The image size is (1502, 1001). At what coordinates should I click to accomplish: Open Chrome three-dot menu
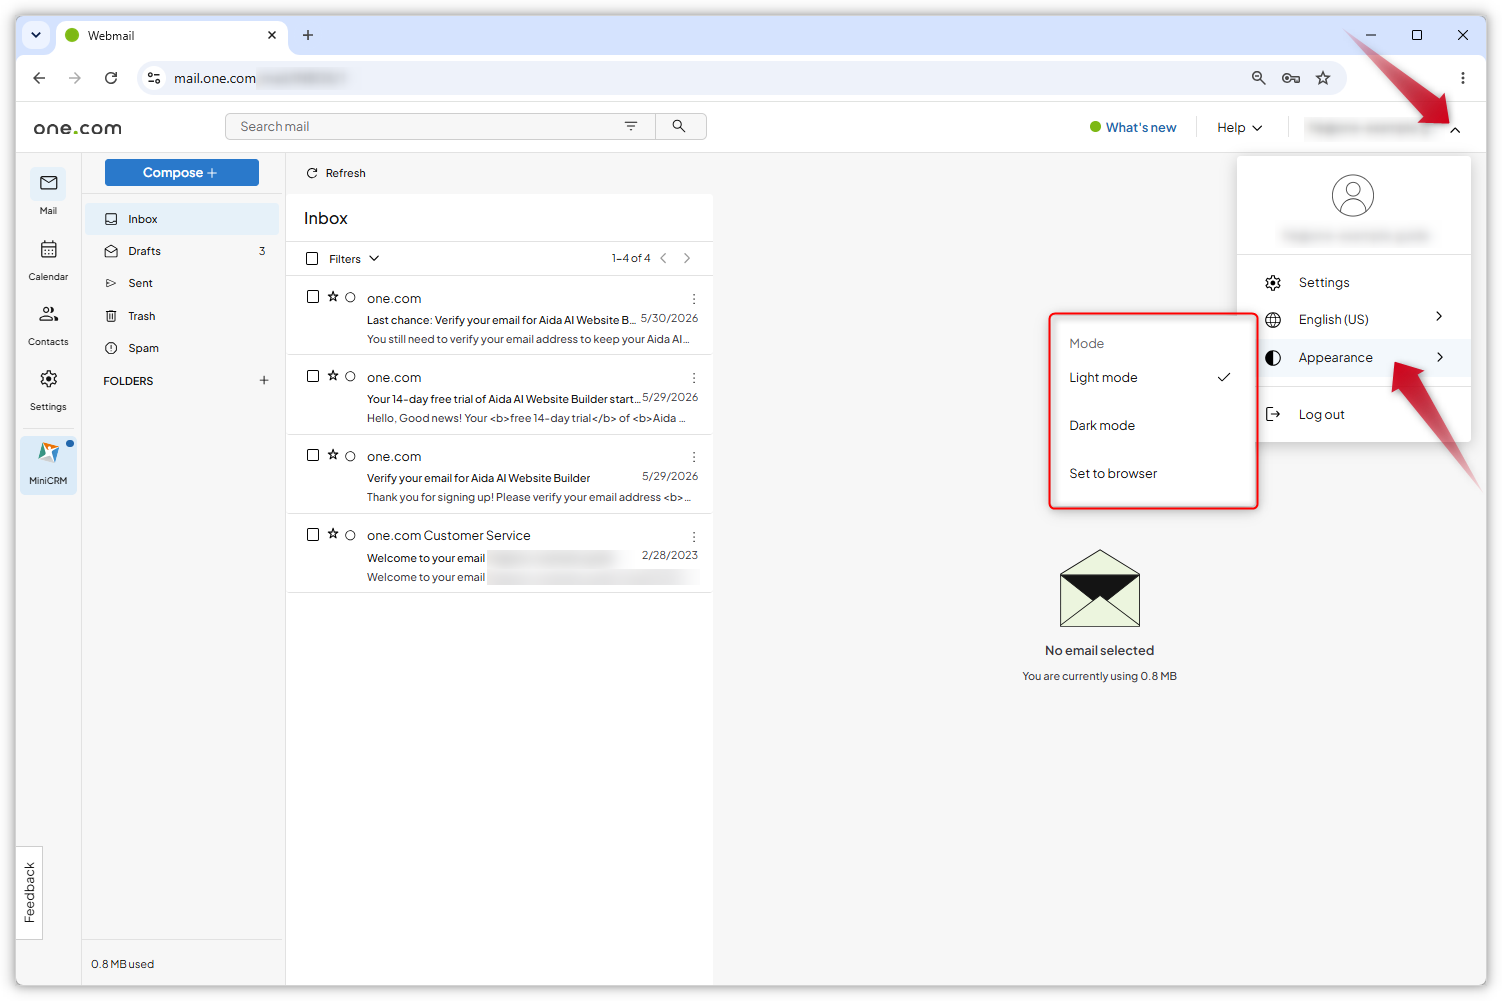(x=1463, y=78)
